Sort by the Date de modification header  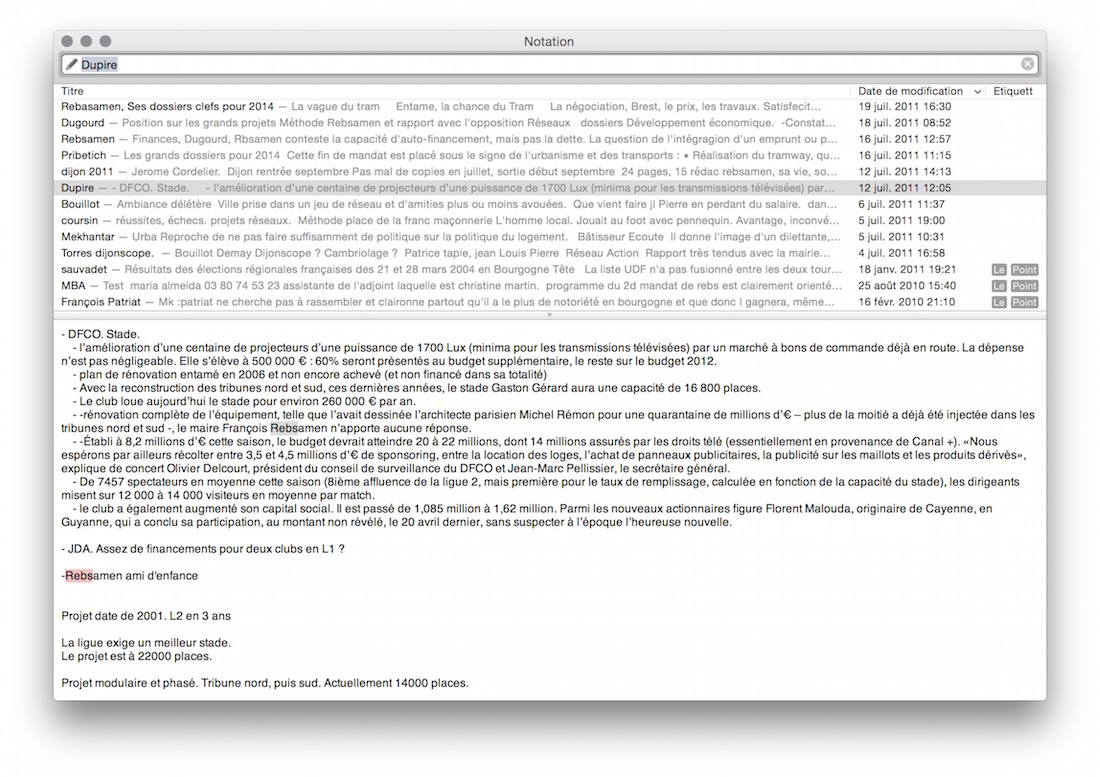pyautogui.click(x=910, y=91)
